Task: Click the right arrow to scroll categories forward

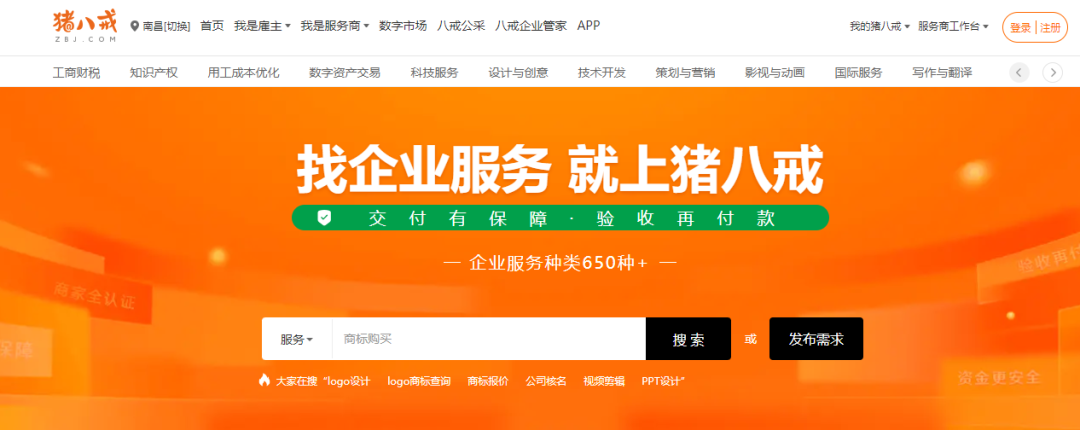Action: tap(1052, 72)
